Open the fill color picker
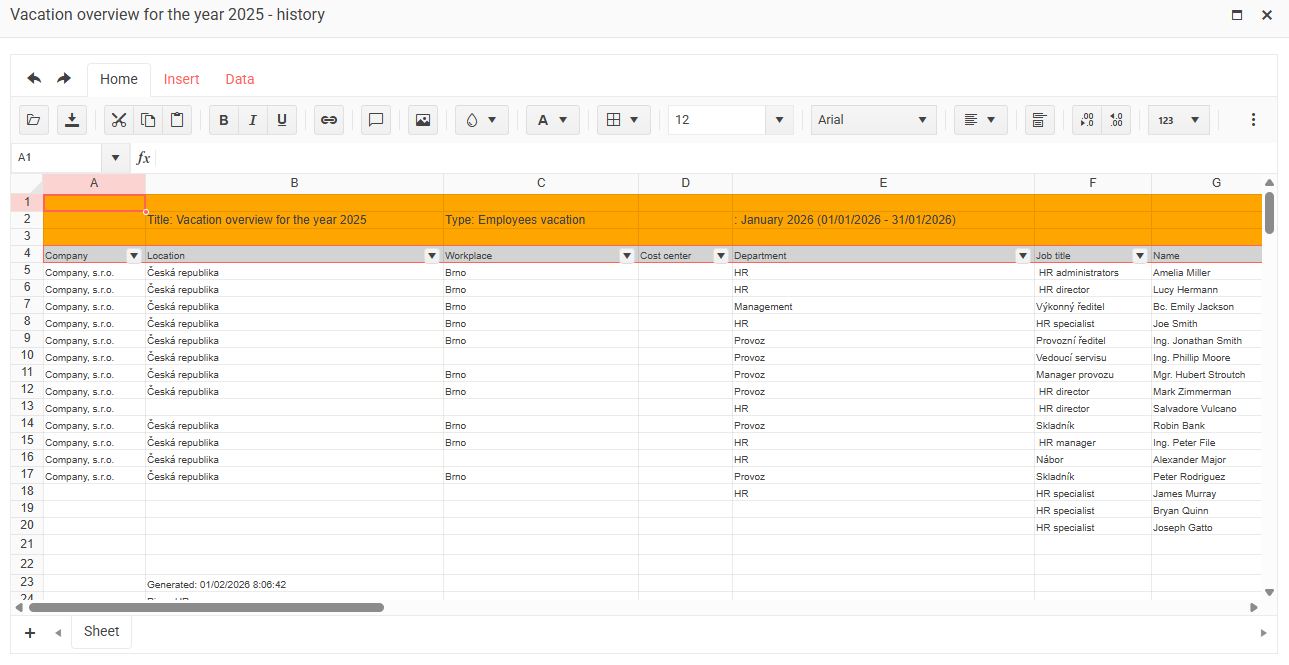 (482, 120)
